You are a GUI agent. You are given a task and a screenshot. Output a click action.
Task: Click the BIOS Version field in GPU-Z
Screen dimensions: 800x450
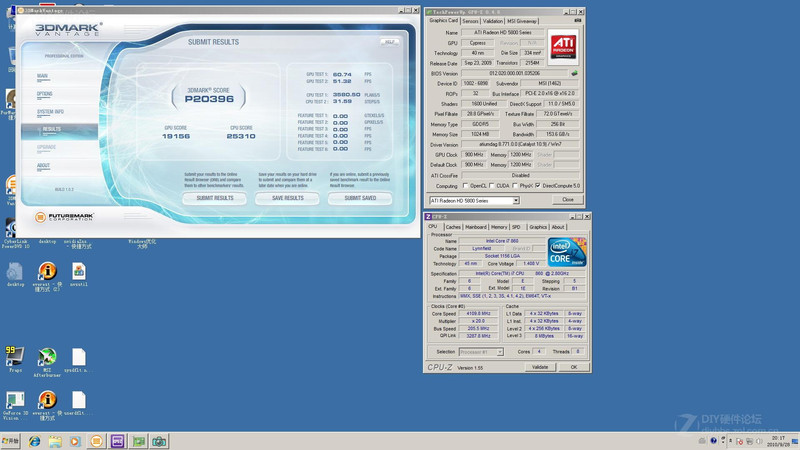514,73
